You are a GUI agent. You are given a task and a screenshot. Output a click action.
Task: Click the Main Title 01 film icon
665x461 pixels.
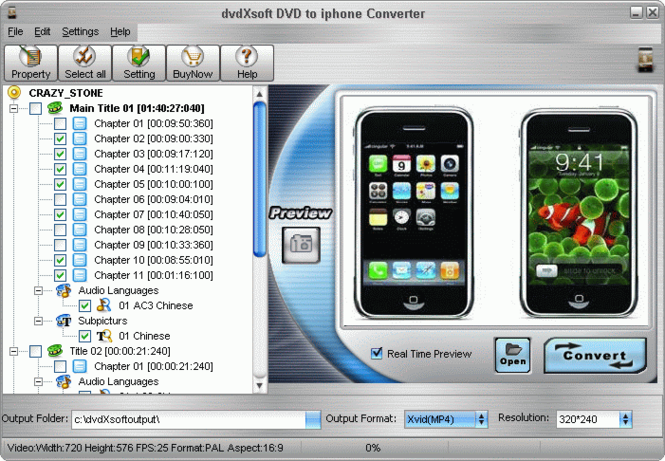click(55, 108)
